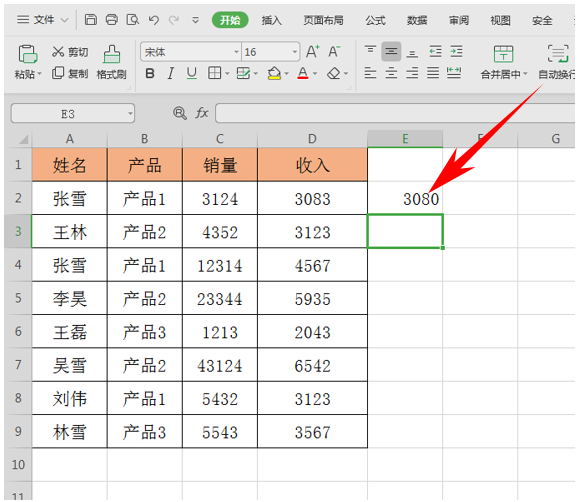578x502 pixels.
Task: Switch to the 公式 (Formulas) tab
Action: point(376,20)
